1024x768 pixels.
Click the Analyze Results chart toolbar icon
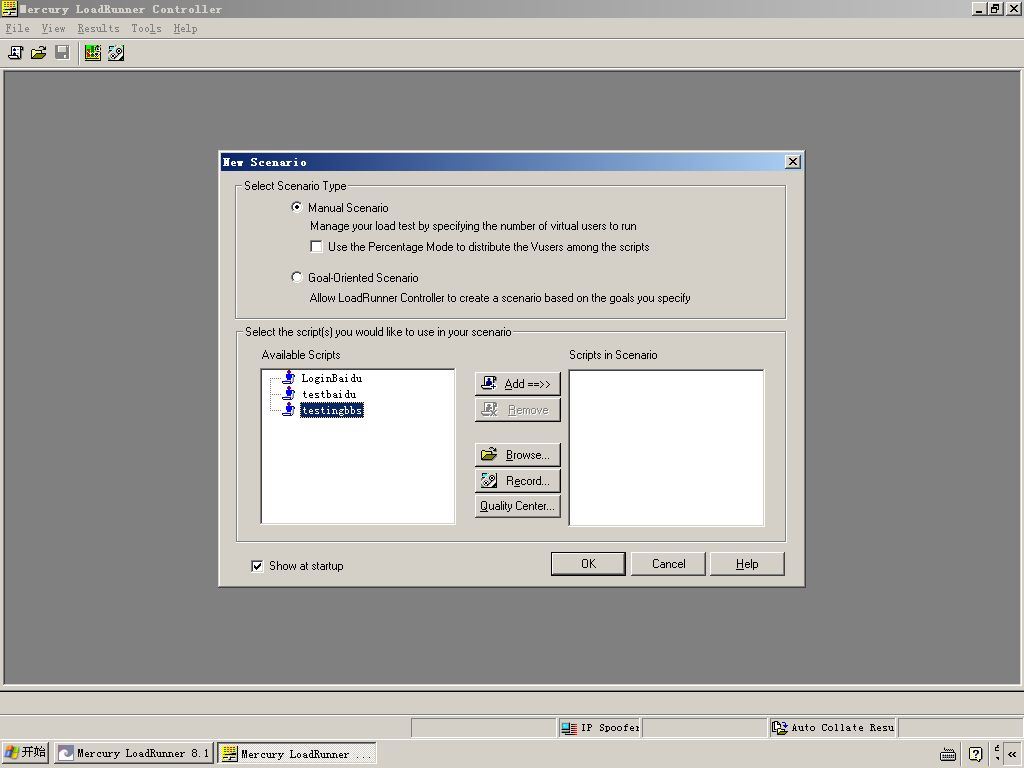(x=93, y=53)
